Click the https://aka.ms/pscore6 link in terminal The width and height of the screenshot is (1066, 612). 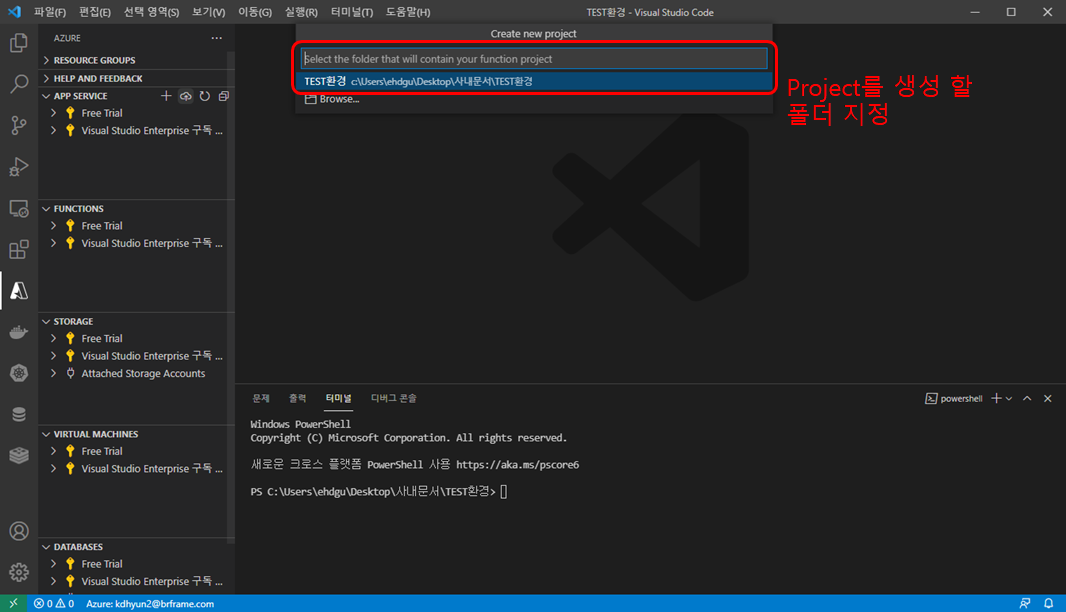(517, 464)
